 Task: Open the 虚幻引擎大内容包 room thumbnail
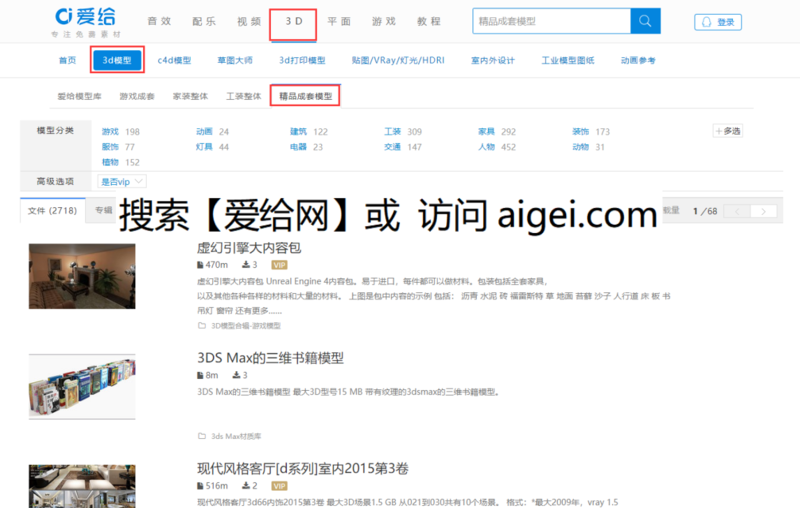82,276
